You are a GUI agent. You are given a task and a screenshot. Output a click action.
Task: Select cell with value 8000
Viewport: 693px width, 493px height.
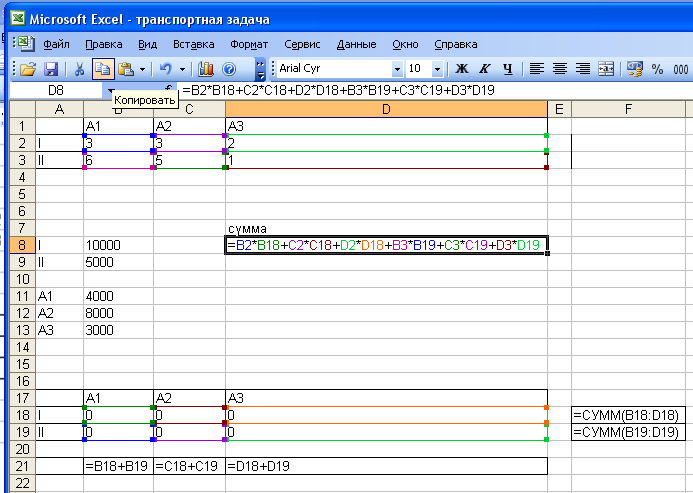pyautogui.click(x=118, y=313)
